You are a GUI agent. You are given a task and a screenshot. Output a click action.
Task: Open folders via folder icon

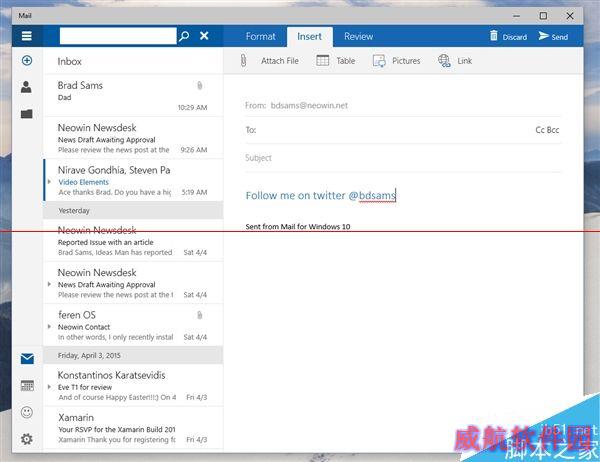[26, 114]
